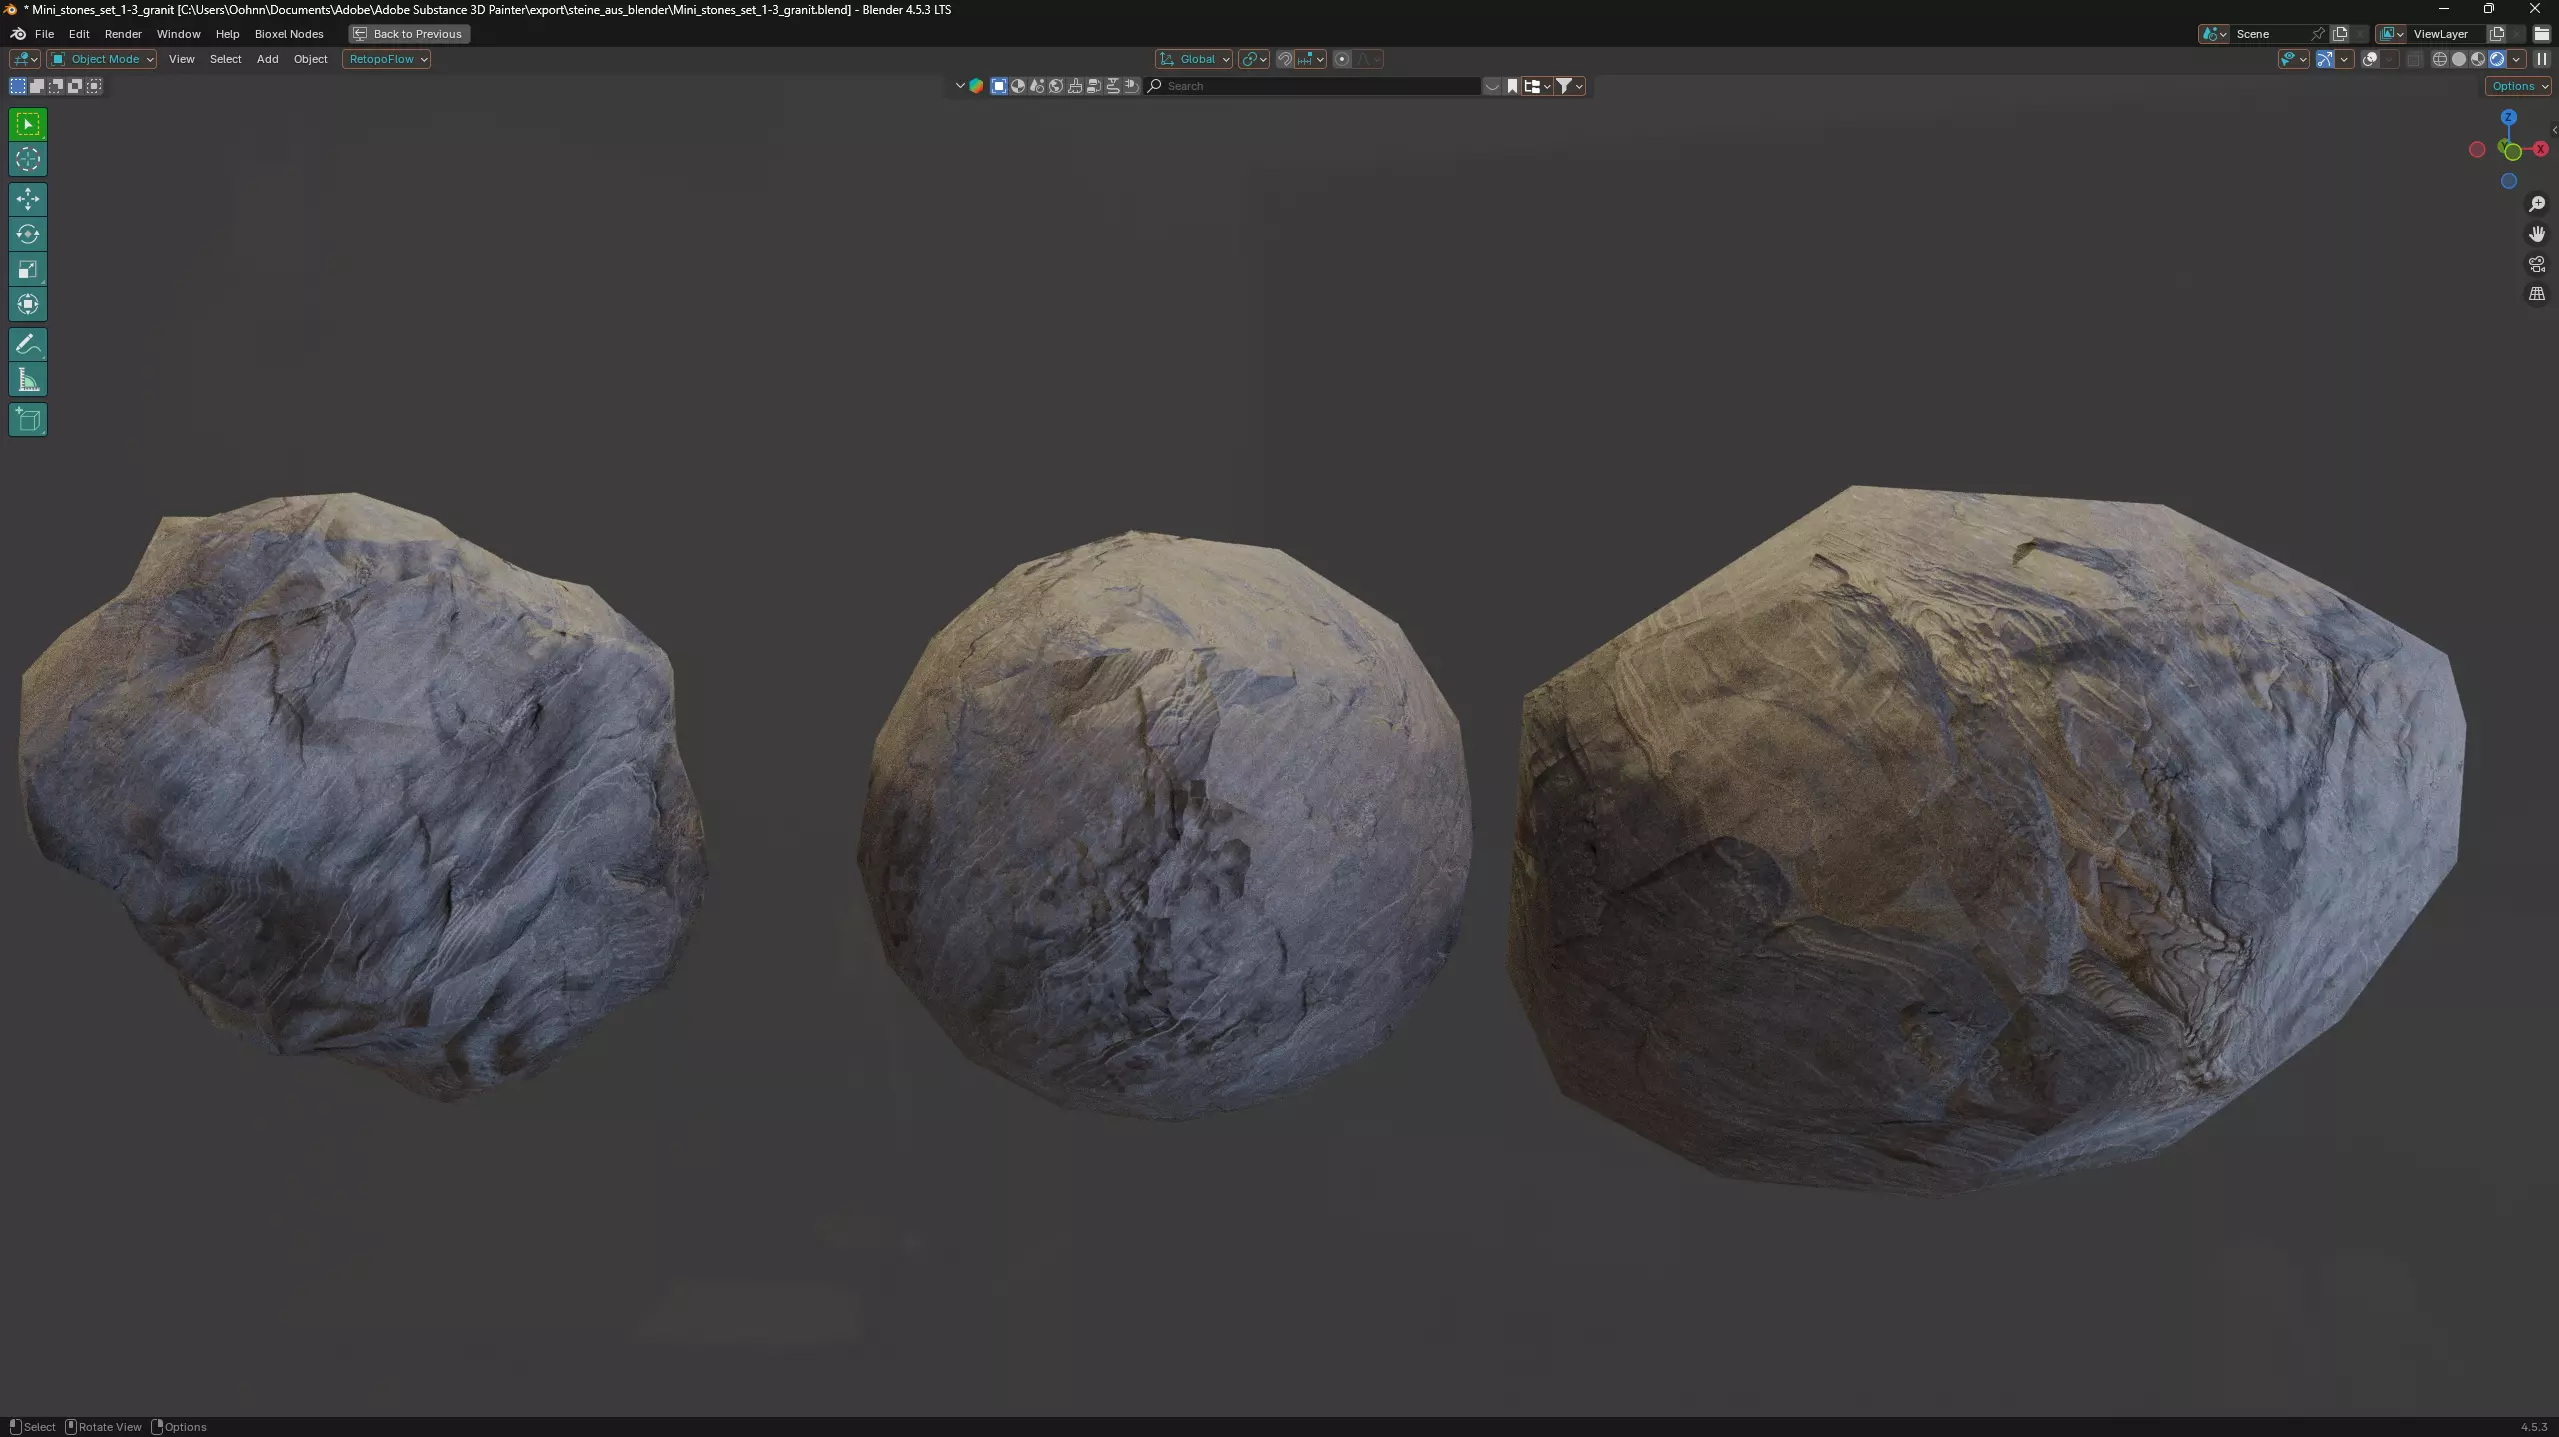Open the Bioxel Nodes menu

pyautogui.click(x=289, y=34)
